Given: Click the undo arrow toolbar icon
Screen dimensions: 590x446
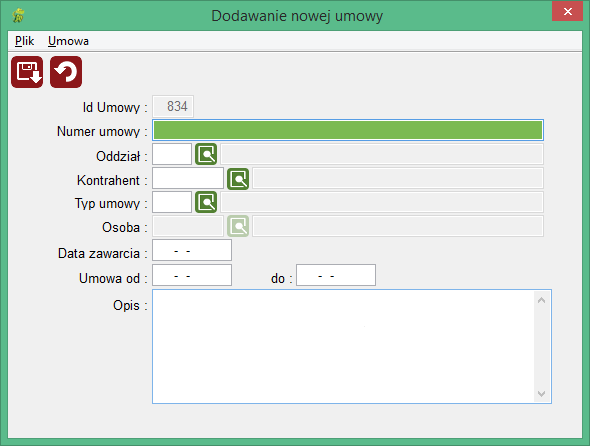Looking at the screenshot, I should tap(66, 72).
